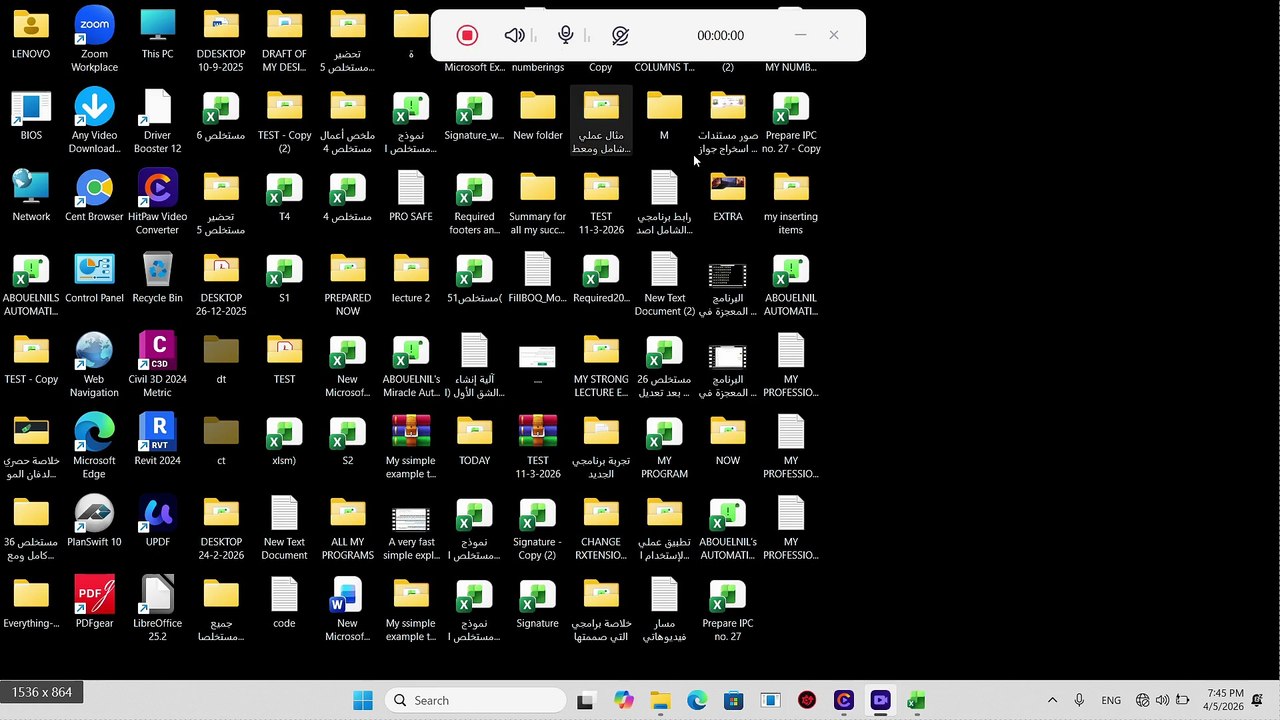Select the HitPaw Video Converter shortcut

pyautogui.click(x=157, y=202)
